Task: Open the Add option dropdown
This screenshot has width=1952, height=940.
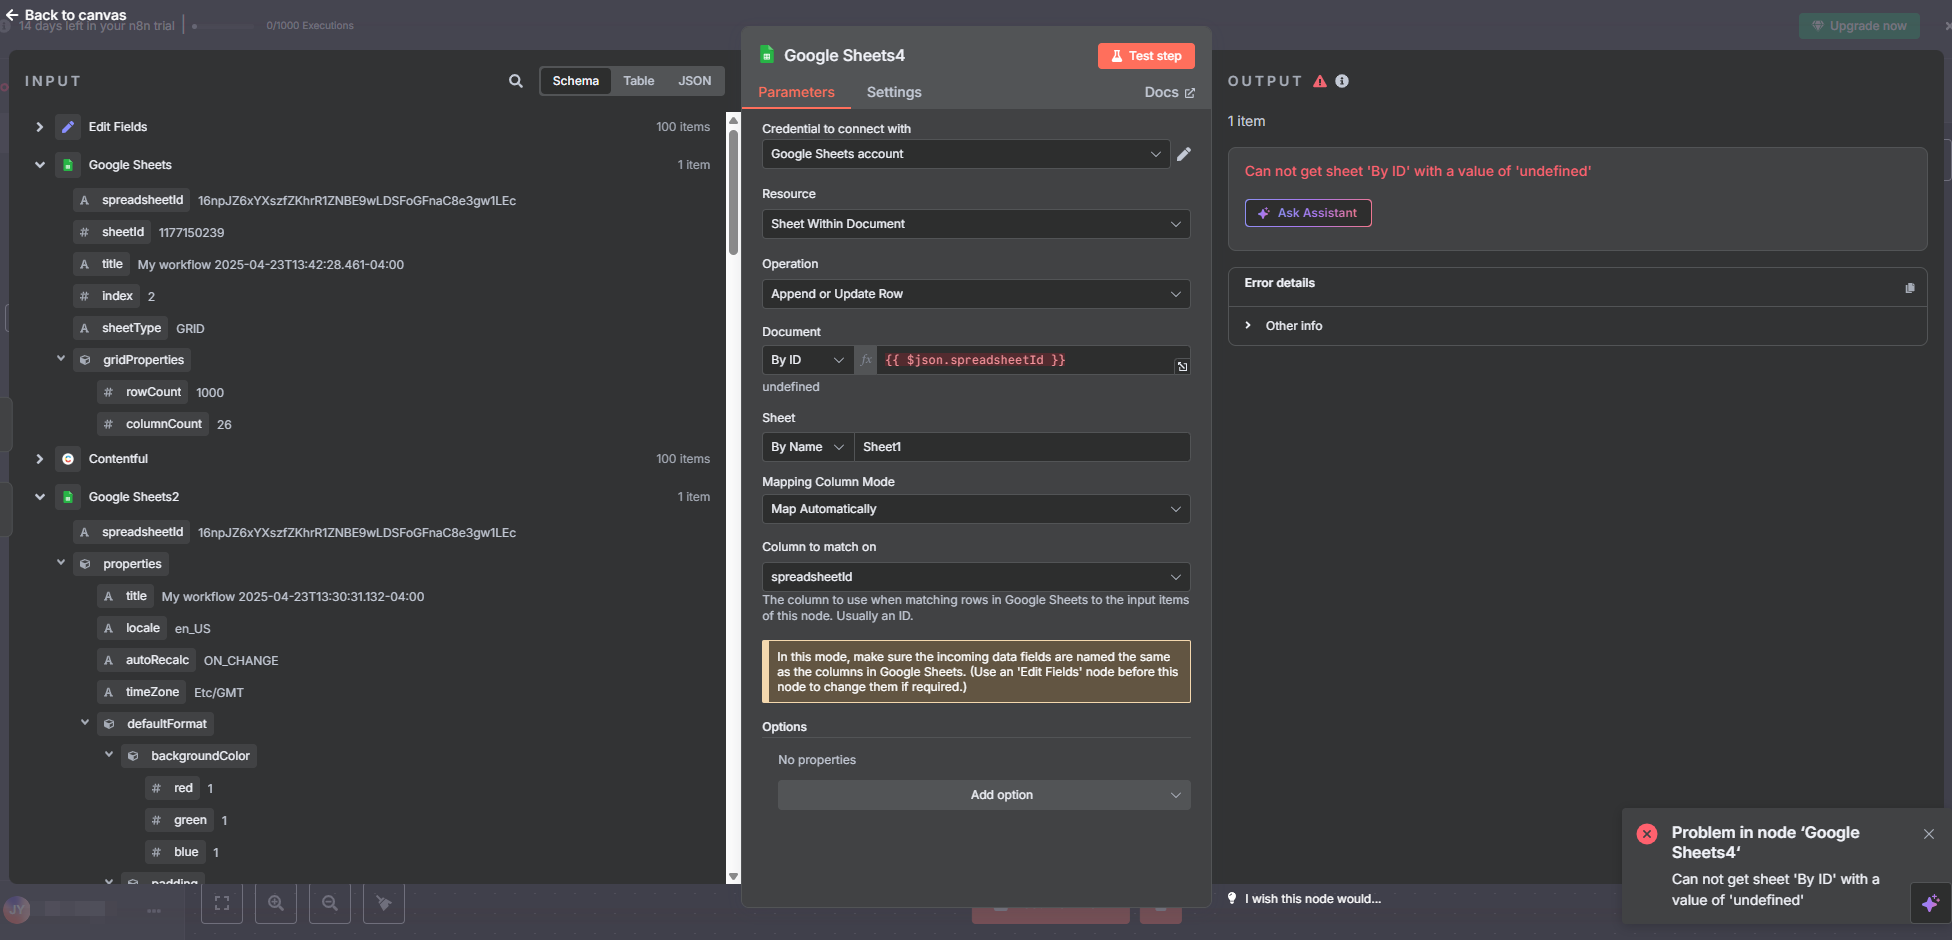Action: 984,795
